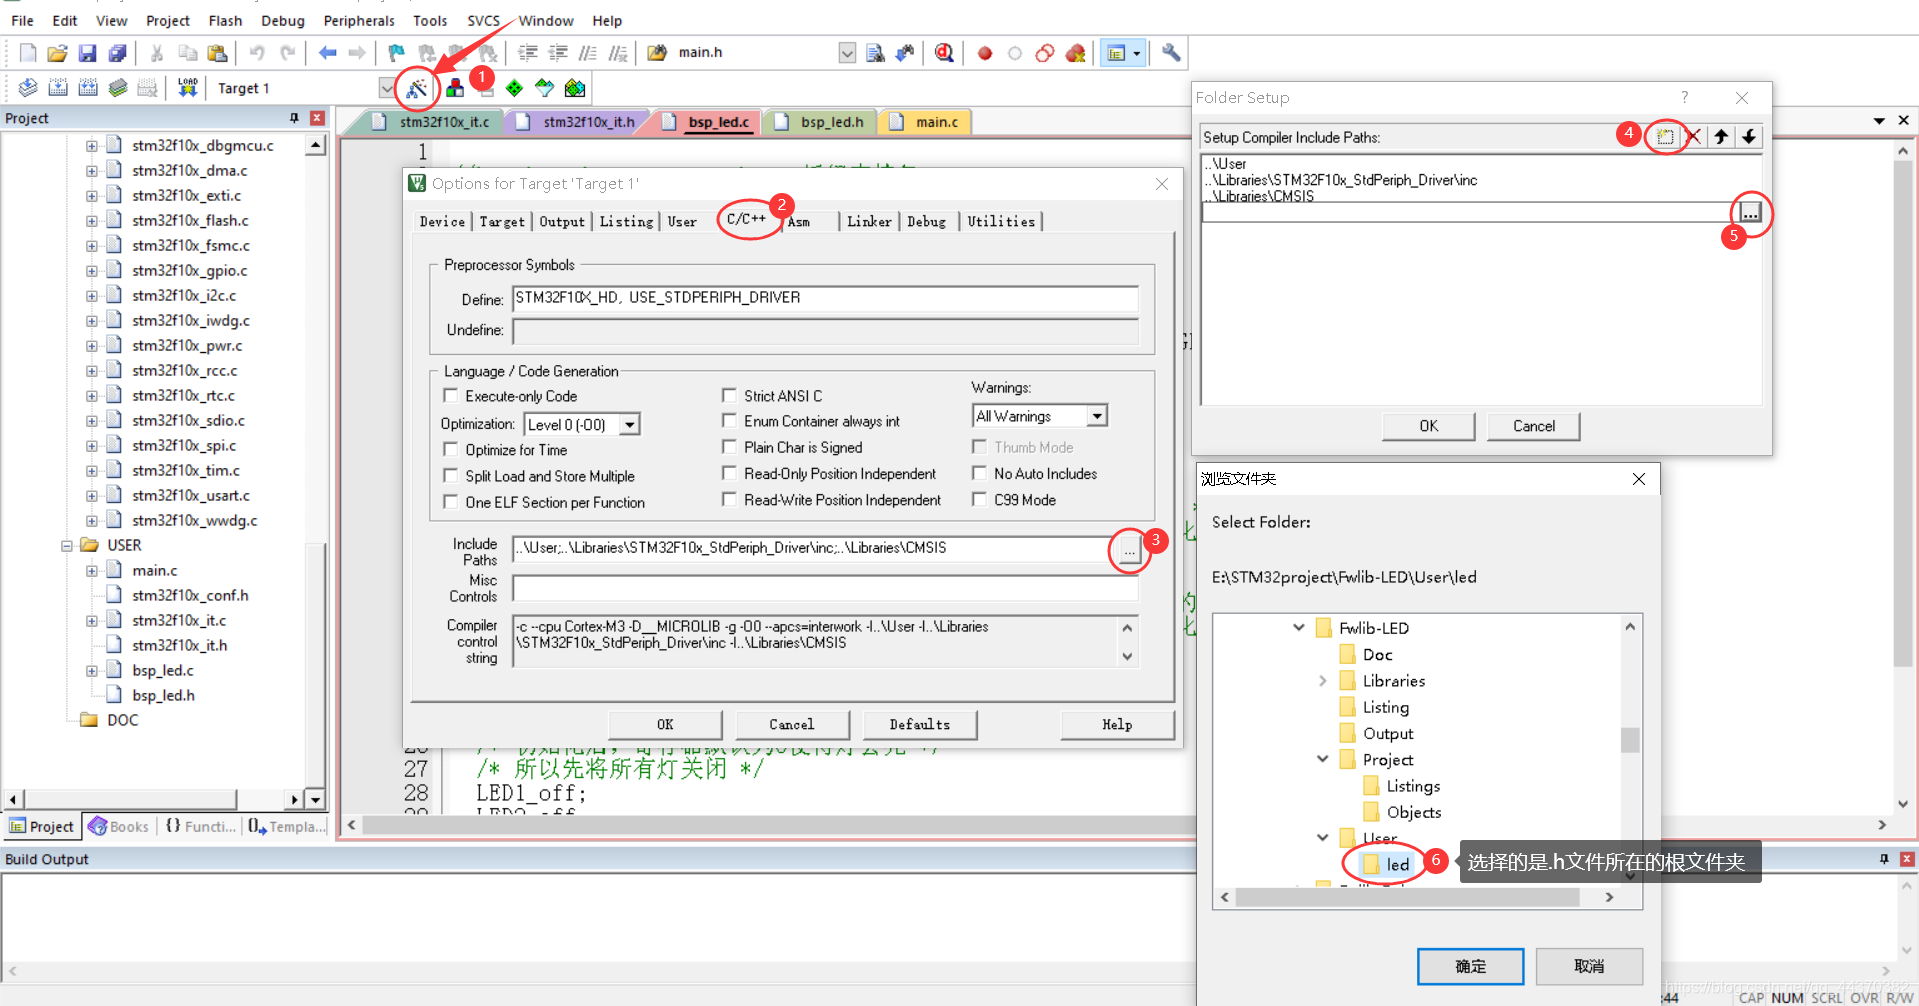Move the include path up with the up arrow
The image size is (1919, 1006).
1721,137
